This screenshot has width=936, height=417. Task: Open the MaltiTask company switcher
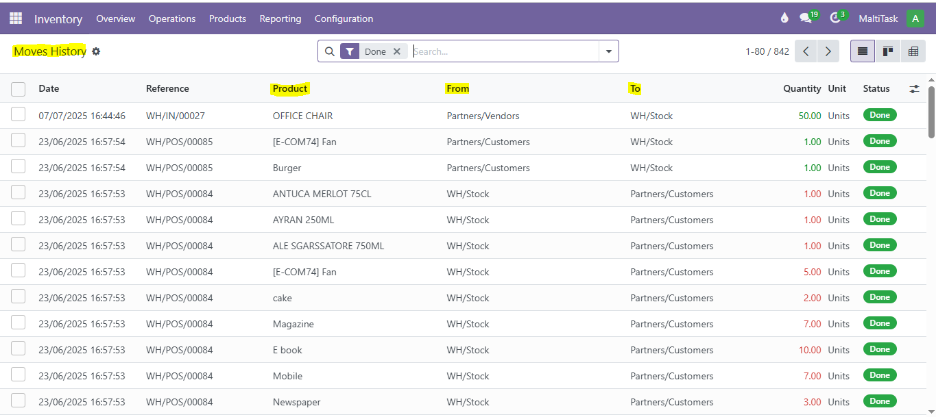pyautogui.click(x=876, y=18)
